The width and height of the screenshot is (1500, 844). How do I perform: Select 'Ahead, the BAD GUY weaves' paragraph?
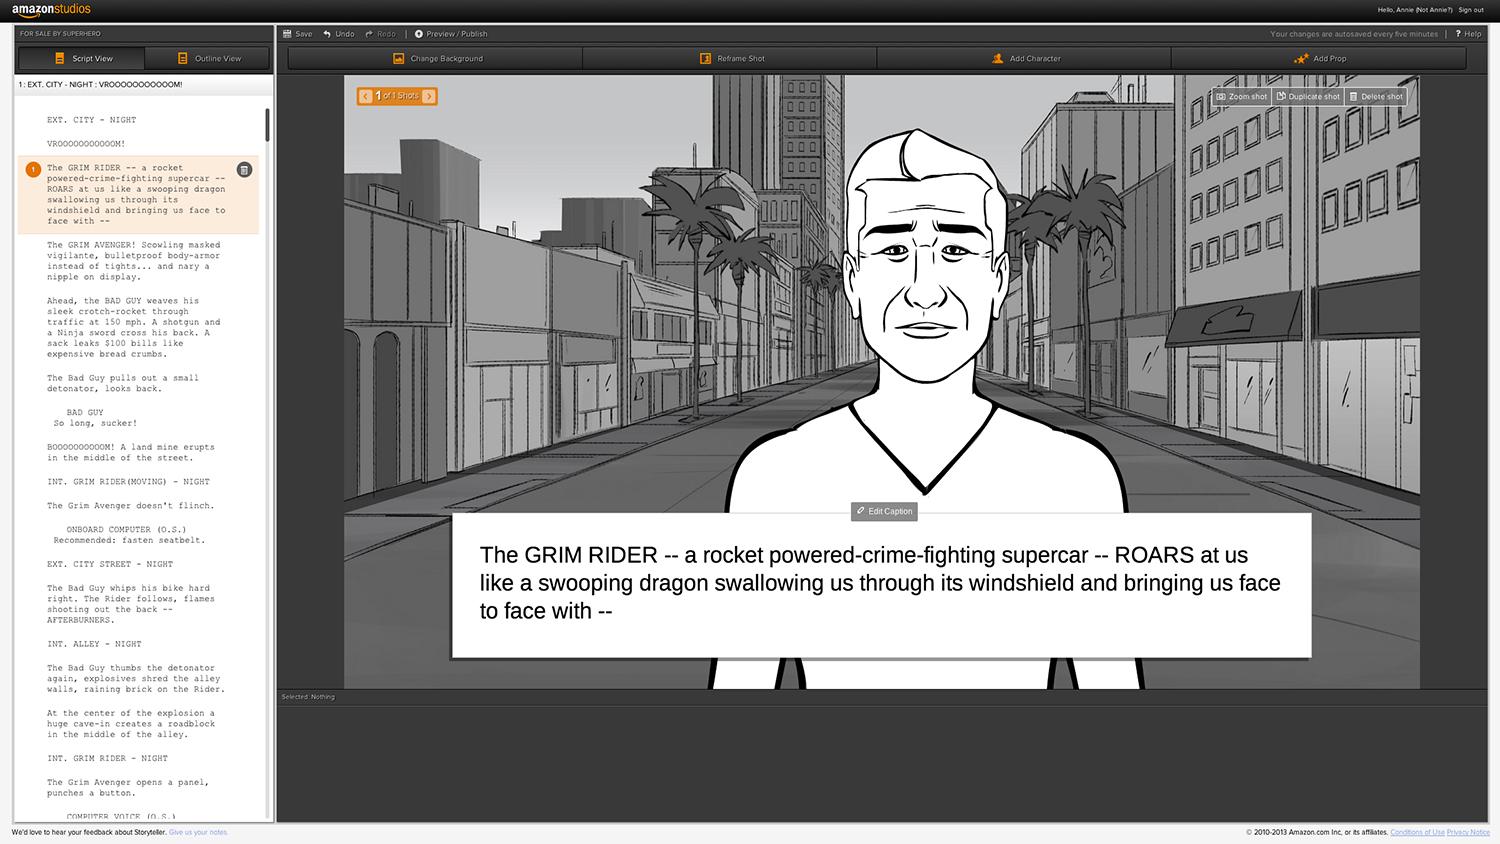tap(133, 327)
